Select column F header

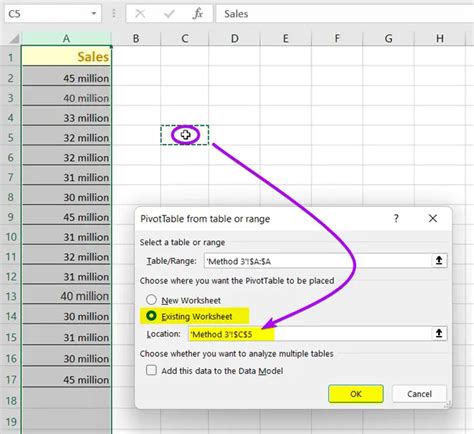click(337, 39)
